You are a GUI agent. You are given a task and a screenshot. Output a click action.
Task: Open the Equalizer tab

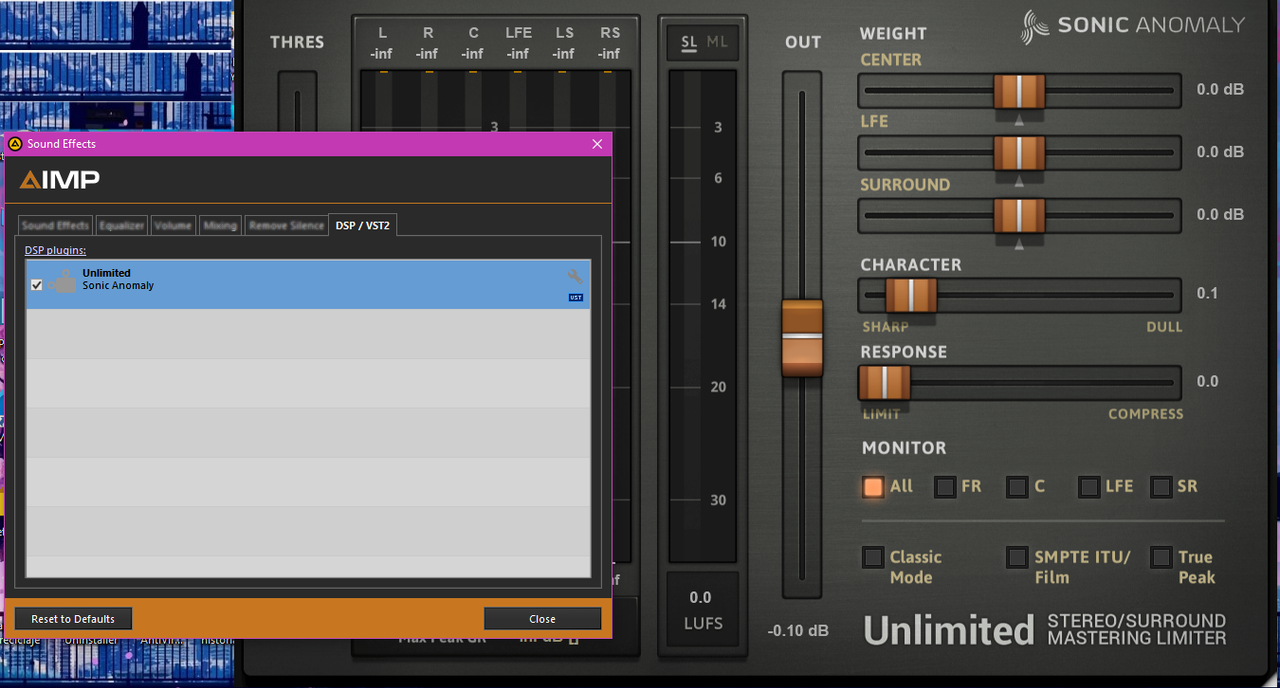pyautogui.click(x=122, y=226)
